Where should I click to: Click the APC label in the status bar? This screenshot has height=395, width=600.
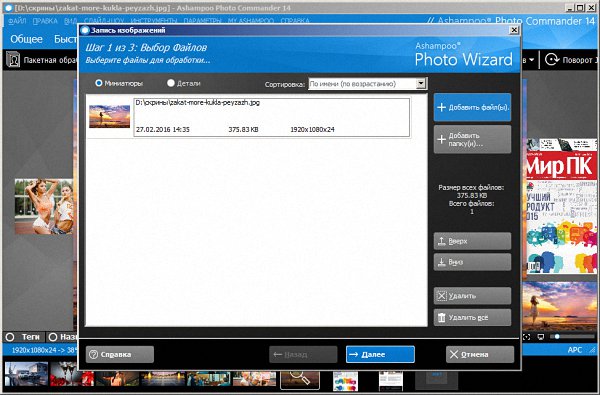pos(575,350)
